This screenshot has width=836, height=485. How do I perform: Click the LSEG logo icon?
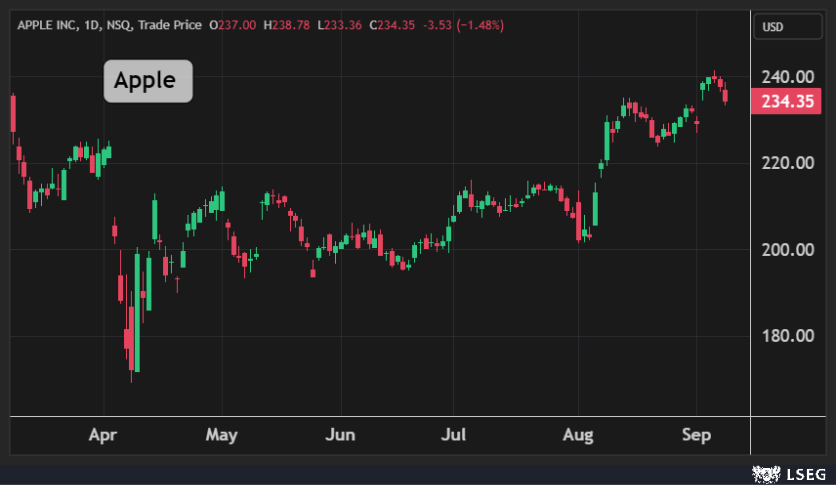pos(765,472)
